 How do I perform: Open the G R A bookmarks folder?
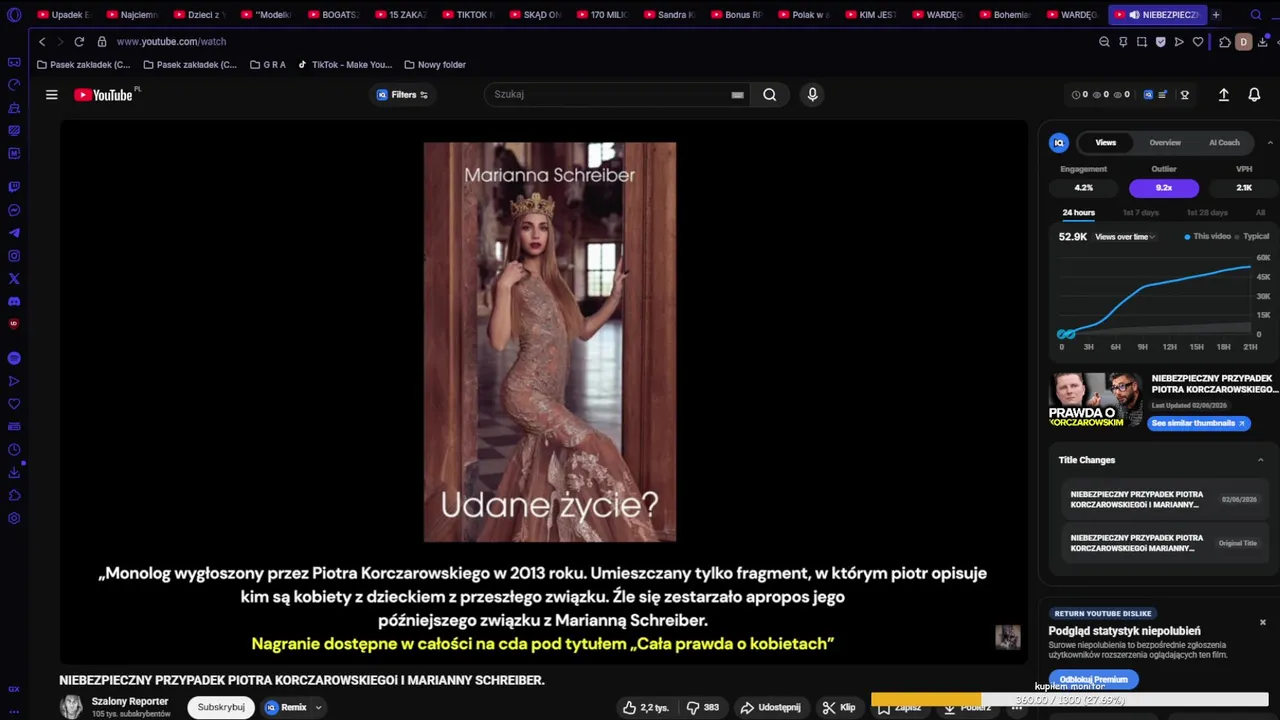(x=267, y=65)
